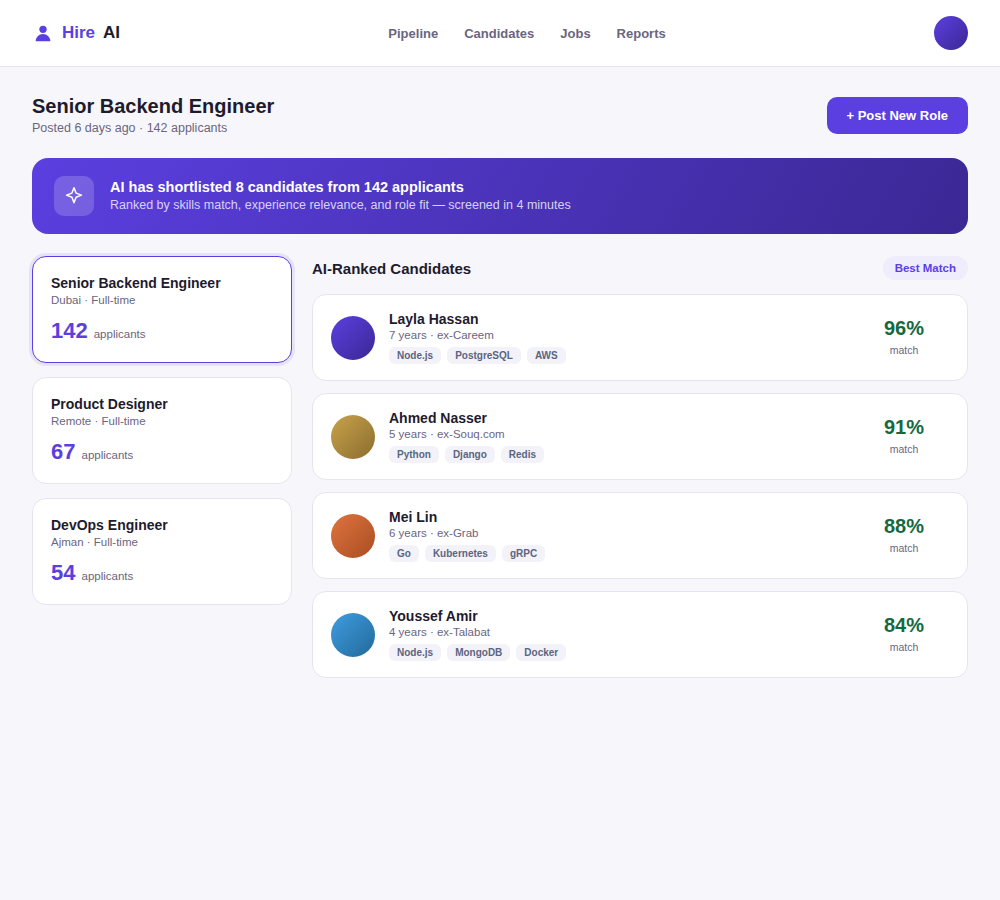Click the Django skill tag
Viewport: 1000px width, 900px height.
[469, 454]
